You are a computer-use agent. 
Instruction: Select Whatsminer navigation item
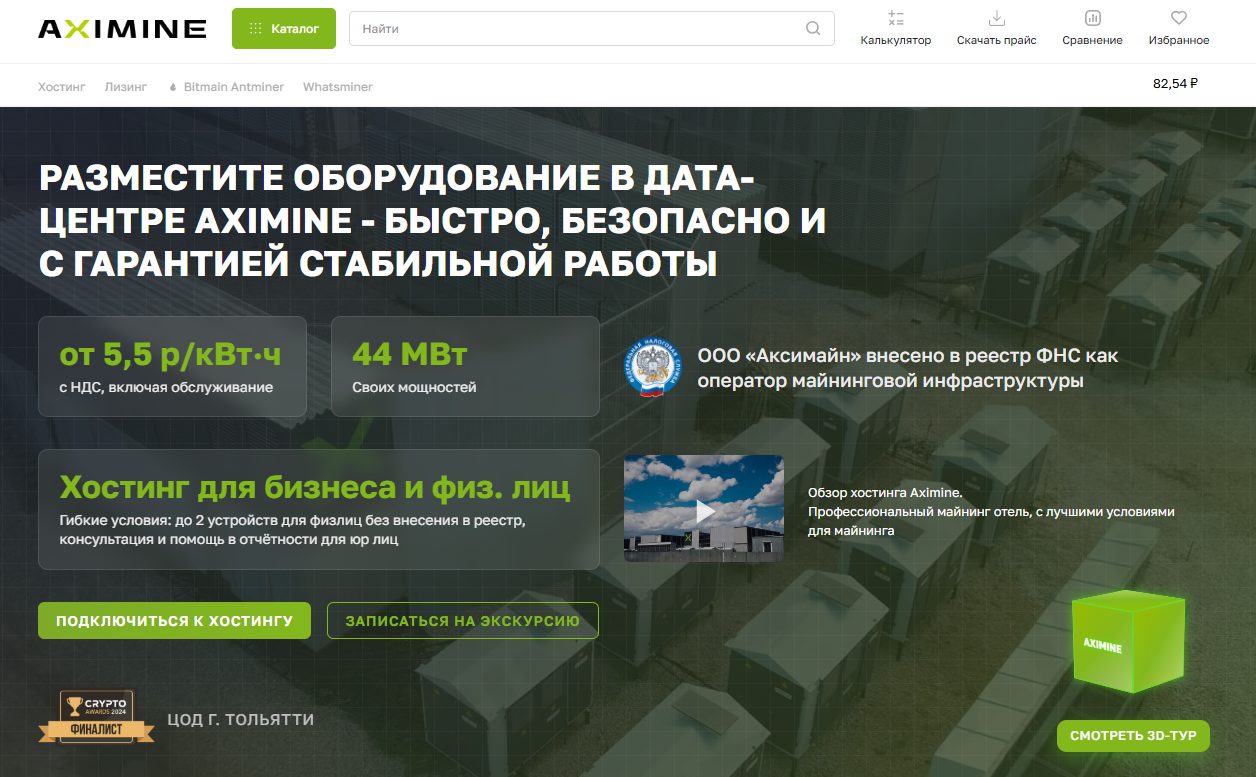(338, 87)
